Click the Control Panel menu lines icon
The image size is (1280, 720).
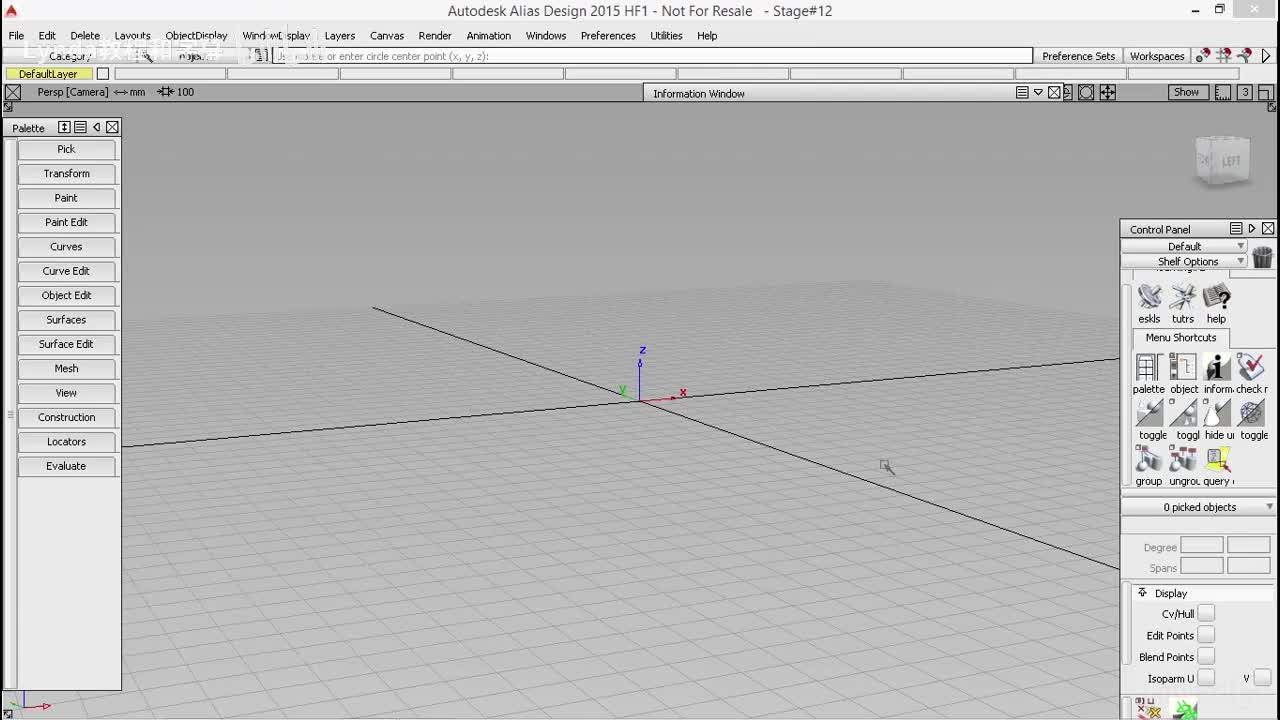pyautogui.click(x=1236, y=229)
